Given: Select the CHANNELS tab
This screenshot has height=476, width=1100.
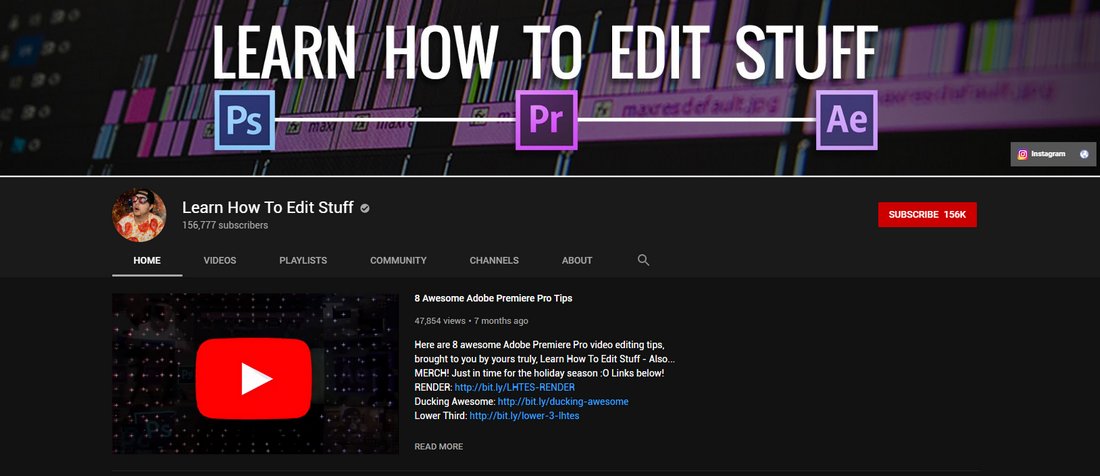Looking at the screenshot, I should click(x=494, y=260).
